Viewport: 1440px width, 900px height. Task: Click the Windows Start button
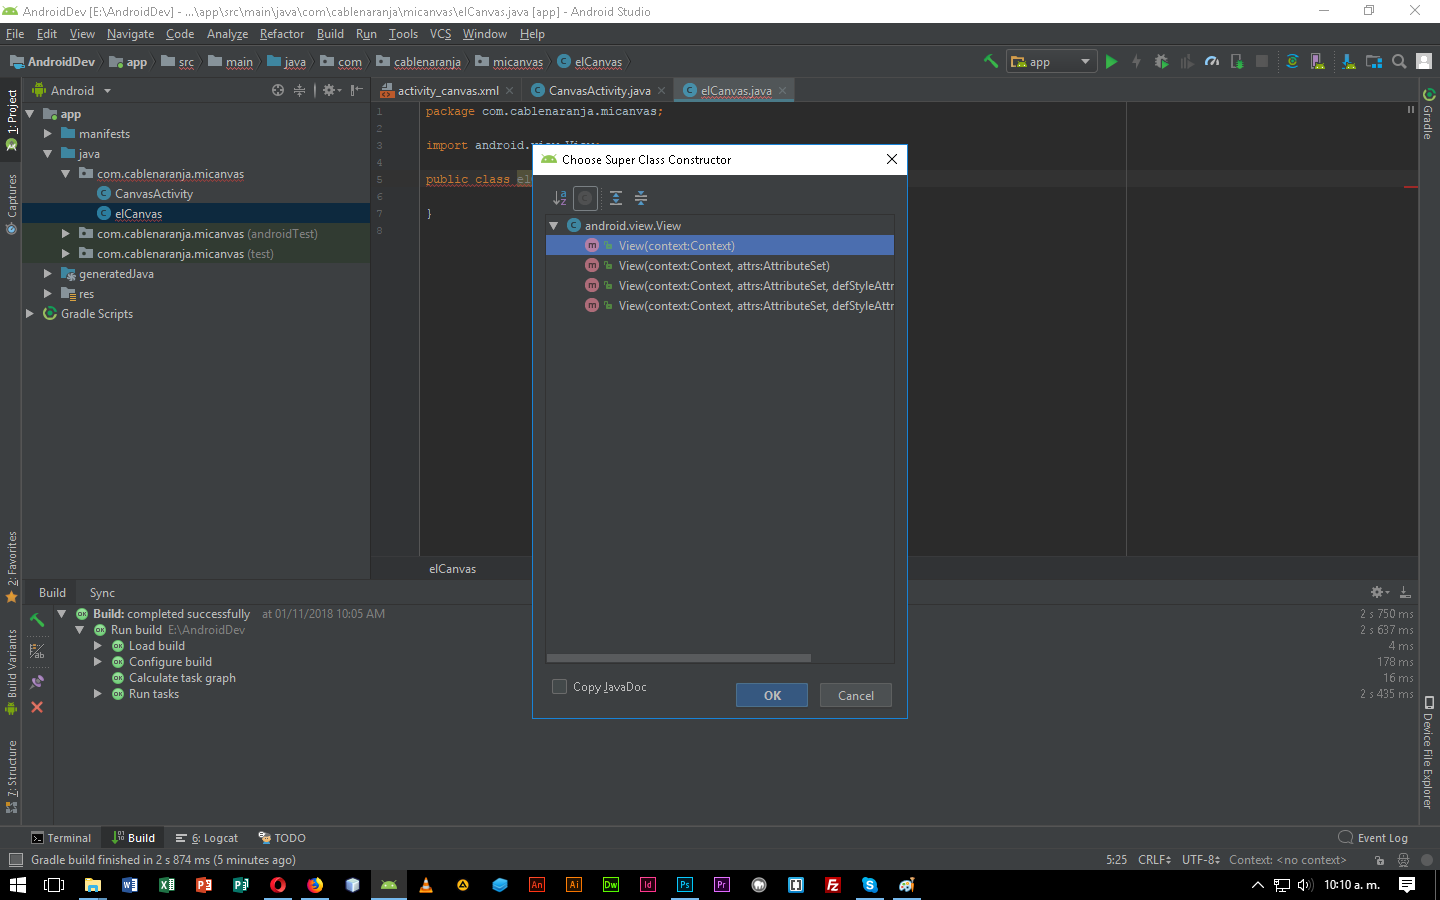tap(17, 885)
